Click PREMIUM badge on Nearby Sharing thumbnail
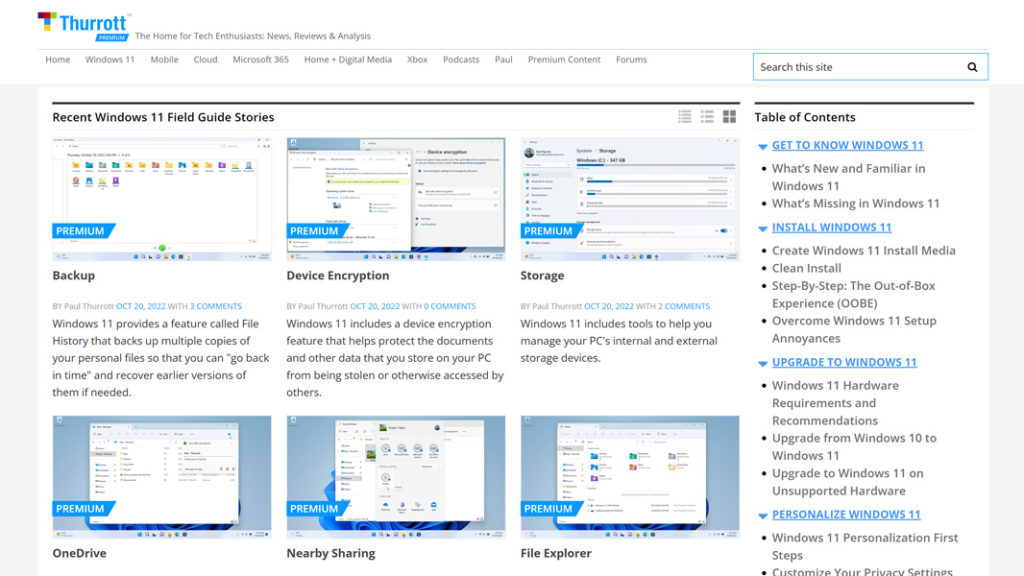Image resolution: width=1024 pixels, height=576 pixels. [x=317, y=508]
